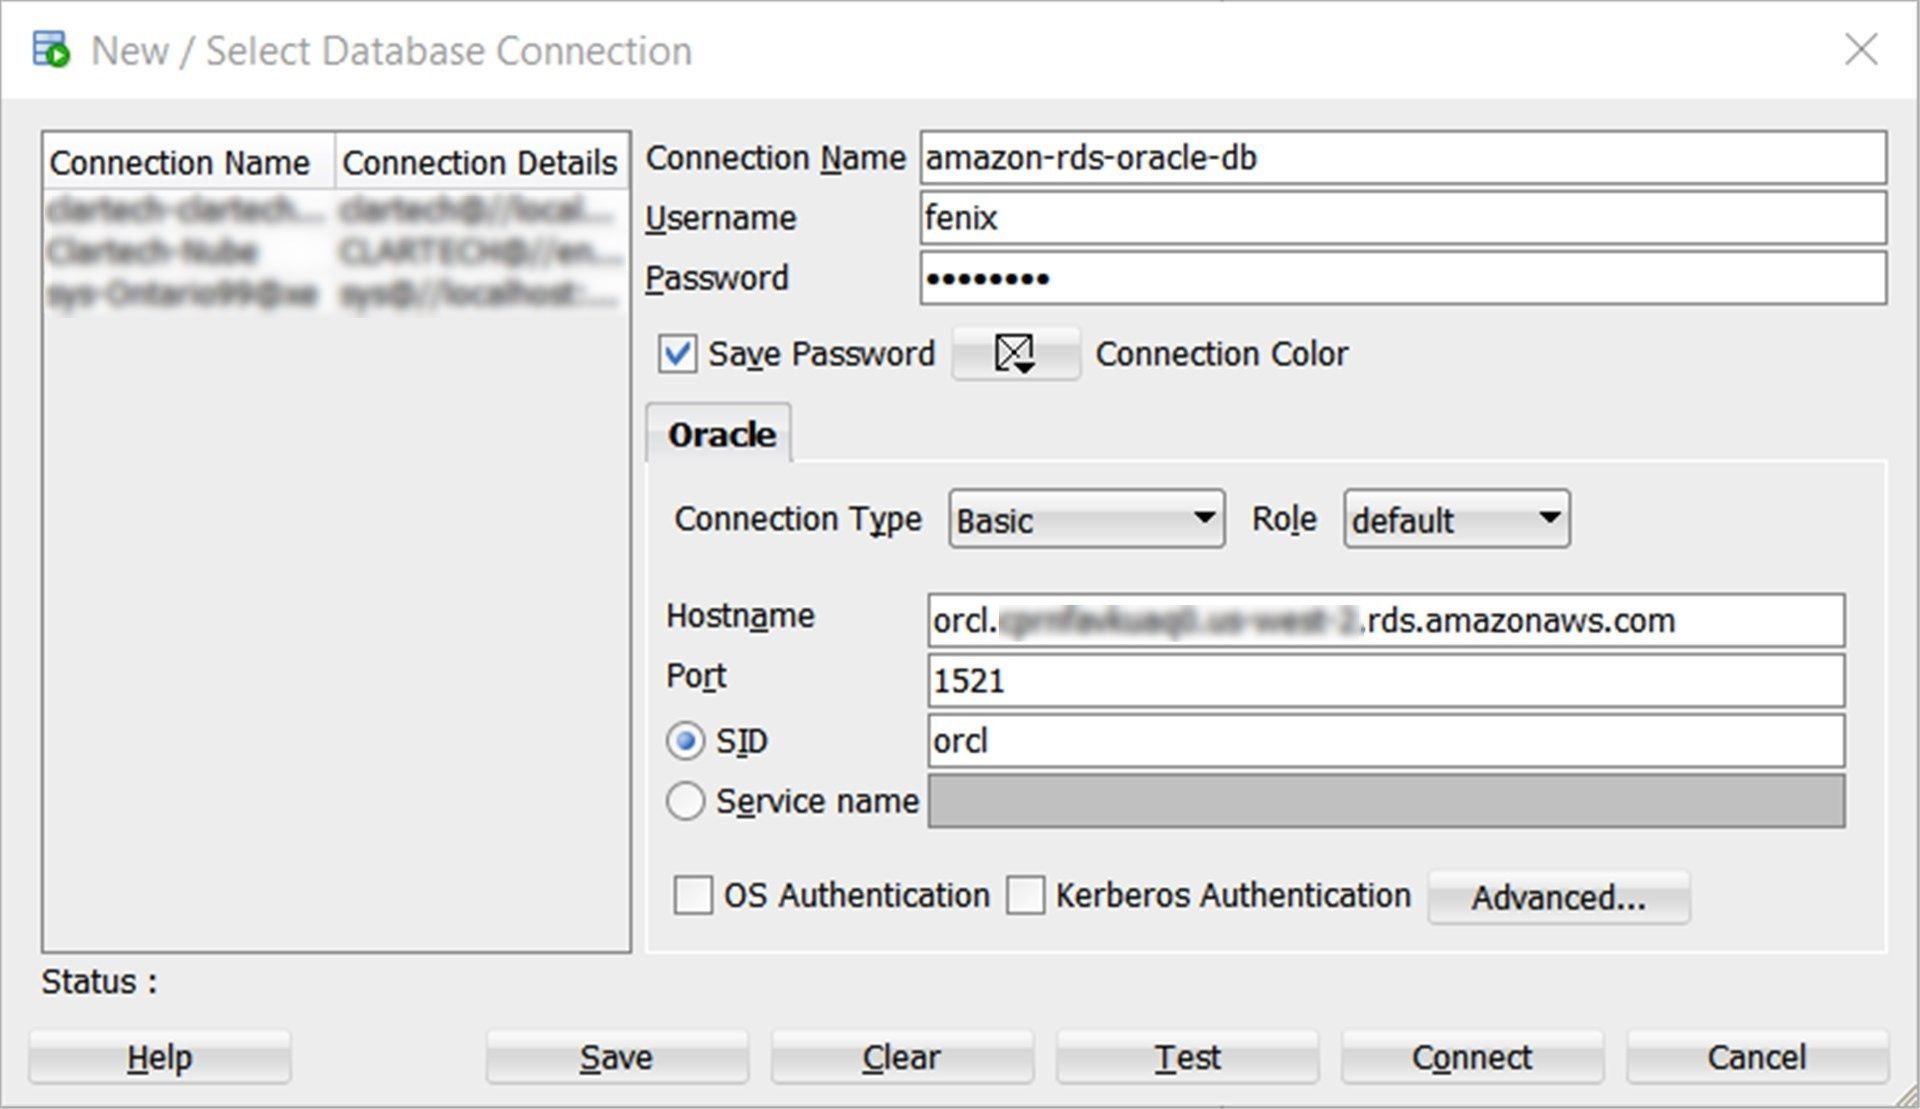Image resolution: width=1920 pixels, height=1109 pixels.
Task: Select the third saved connection row
Action: [x=336, y=294]
